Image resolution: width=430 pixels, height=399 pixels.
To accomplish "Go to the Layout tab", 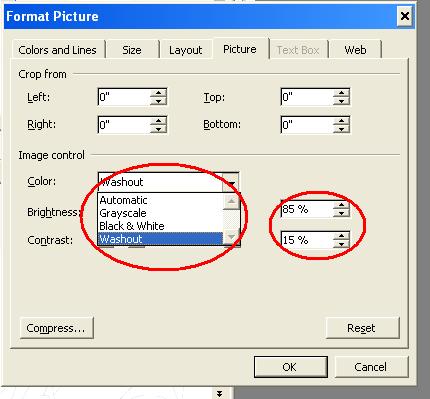I will pyautogui.click(x=185, y=50).
